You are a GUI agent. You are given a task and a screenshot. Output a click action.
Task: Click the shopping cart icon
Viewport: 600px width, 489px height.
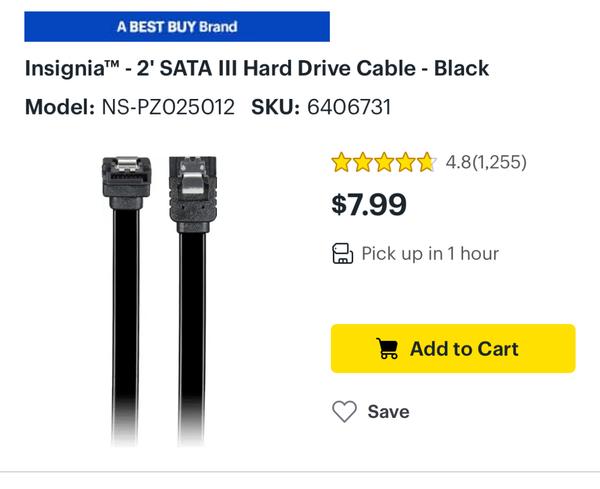point(387,349)
